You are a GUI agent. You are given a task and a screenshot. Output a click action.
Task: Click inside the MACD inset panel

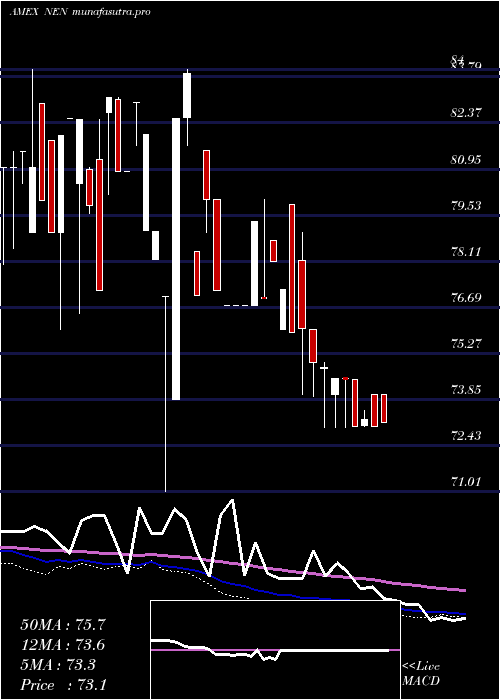point(275,650)
